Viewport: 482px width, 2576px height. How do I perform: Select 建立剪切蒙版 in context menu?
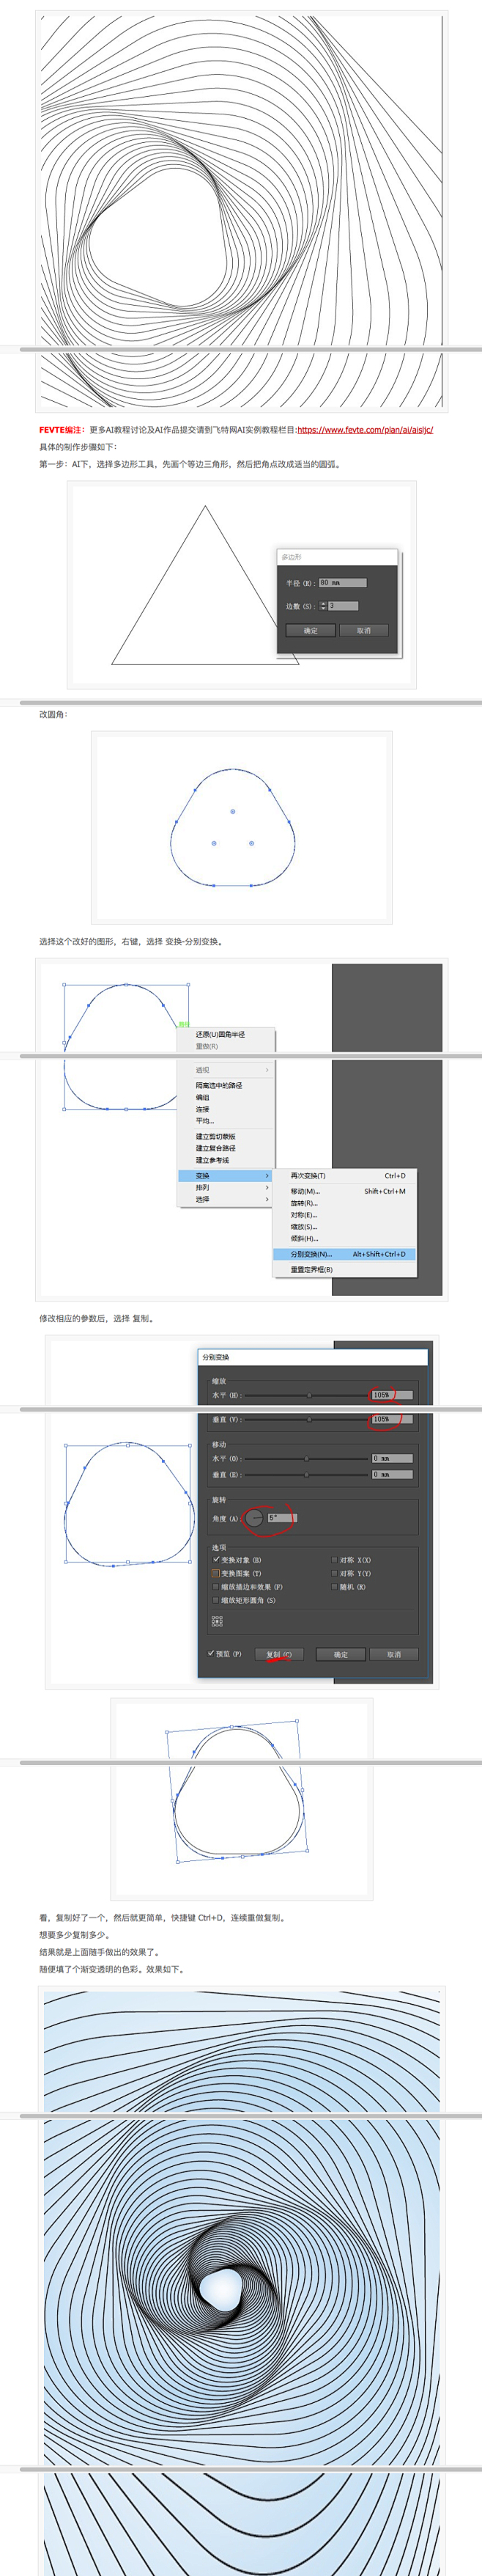pyautogui.click(x=216, y=1136)
